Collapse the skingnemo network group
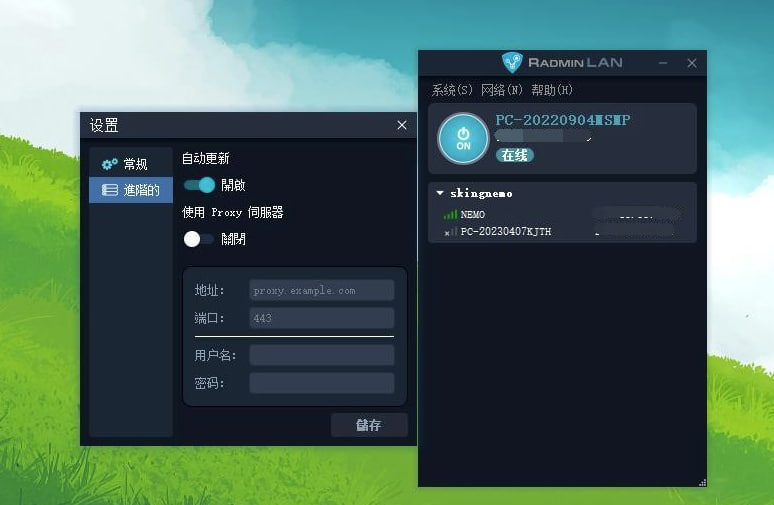774x505 pixels. (x=440, y=193)
